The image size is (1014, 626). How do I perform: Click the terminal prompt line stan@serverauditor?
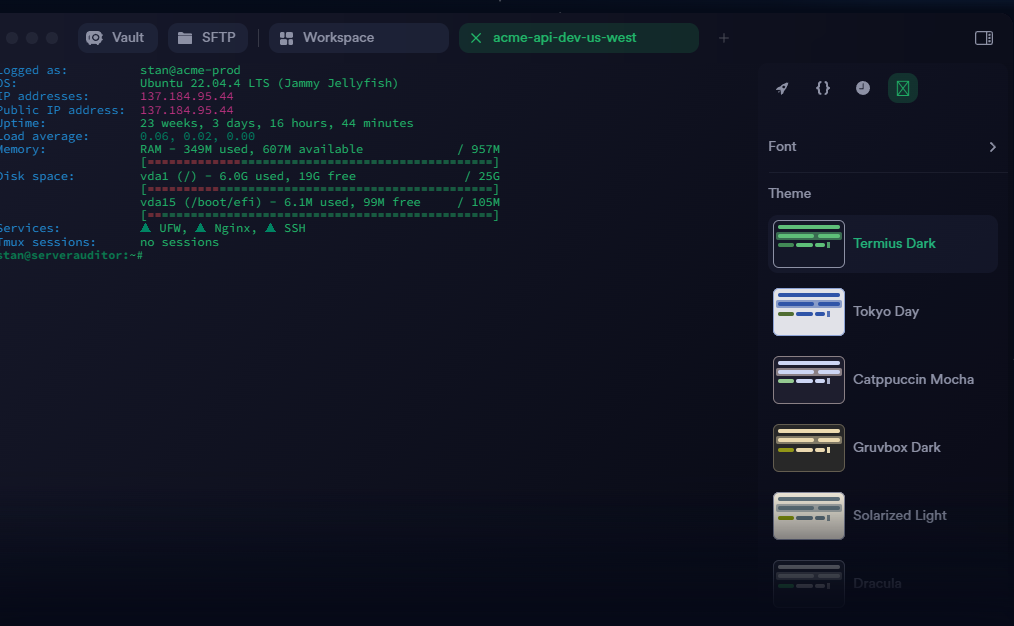point(71,255)
